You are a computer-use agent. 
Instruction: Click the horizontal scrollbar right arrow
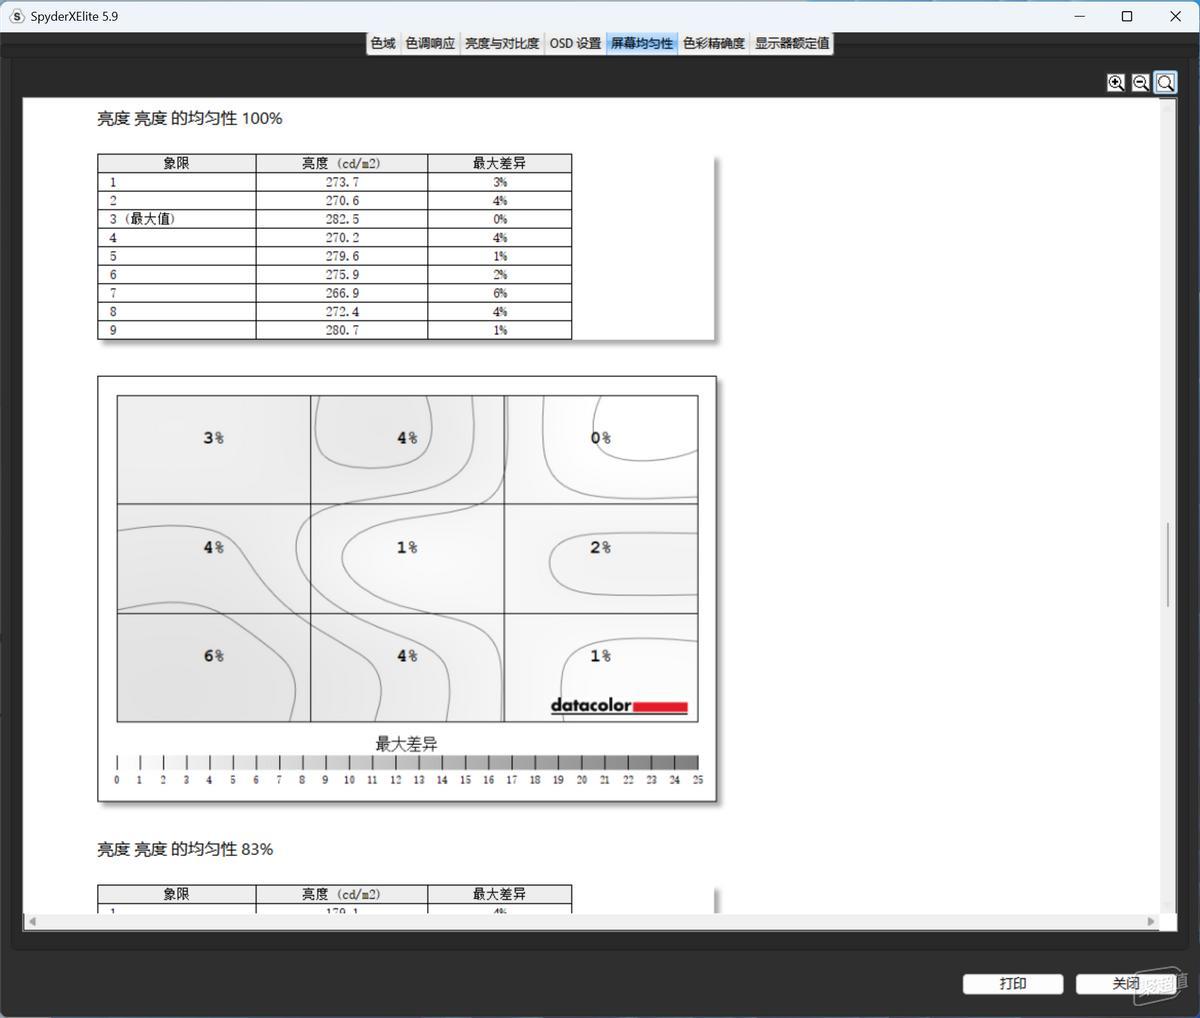[x=1151, y=921]
